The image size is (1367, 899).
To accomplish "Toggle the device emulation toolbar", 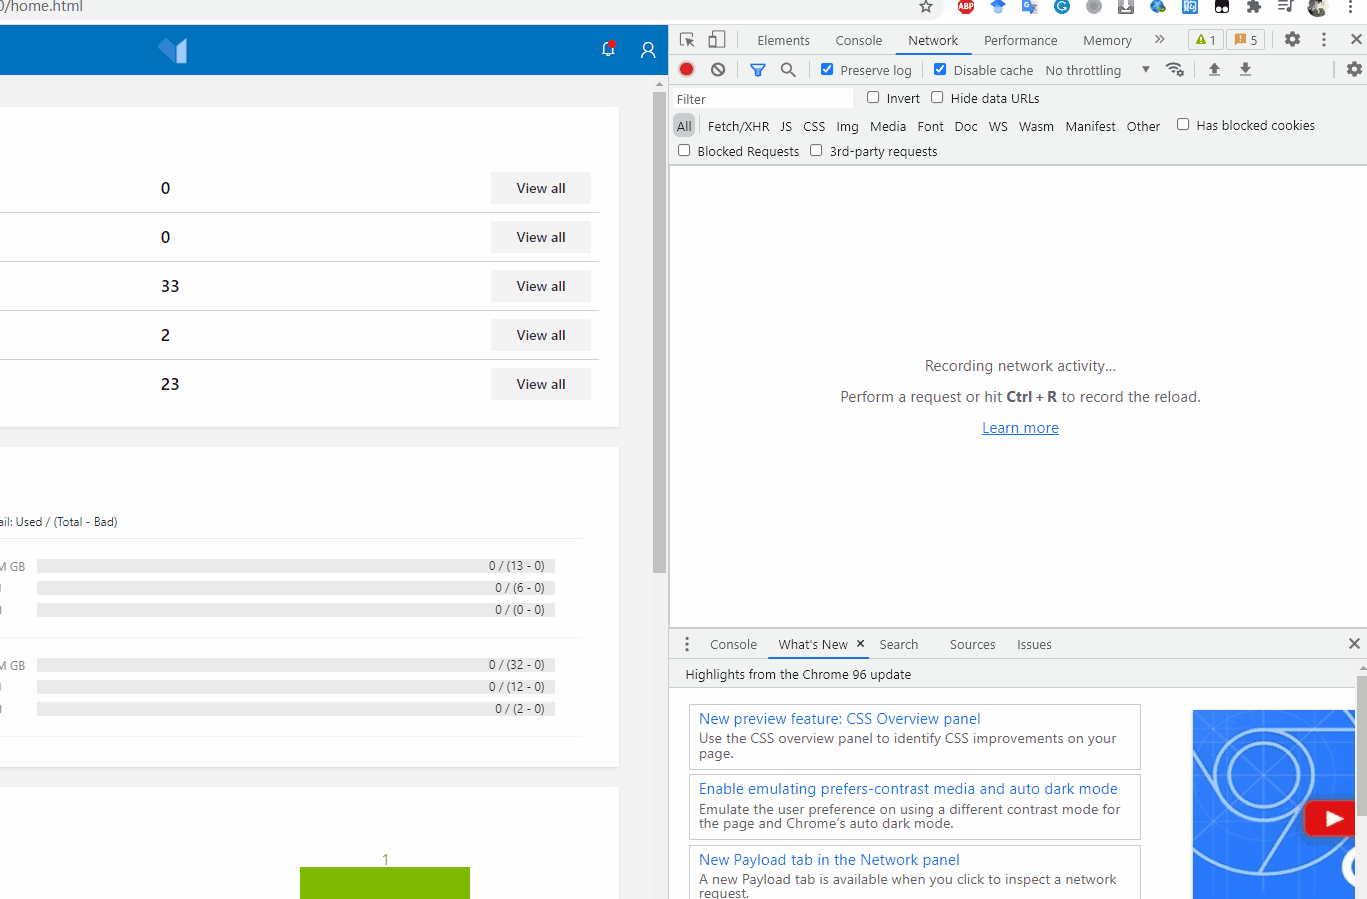I will 716,38.
